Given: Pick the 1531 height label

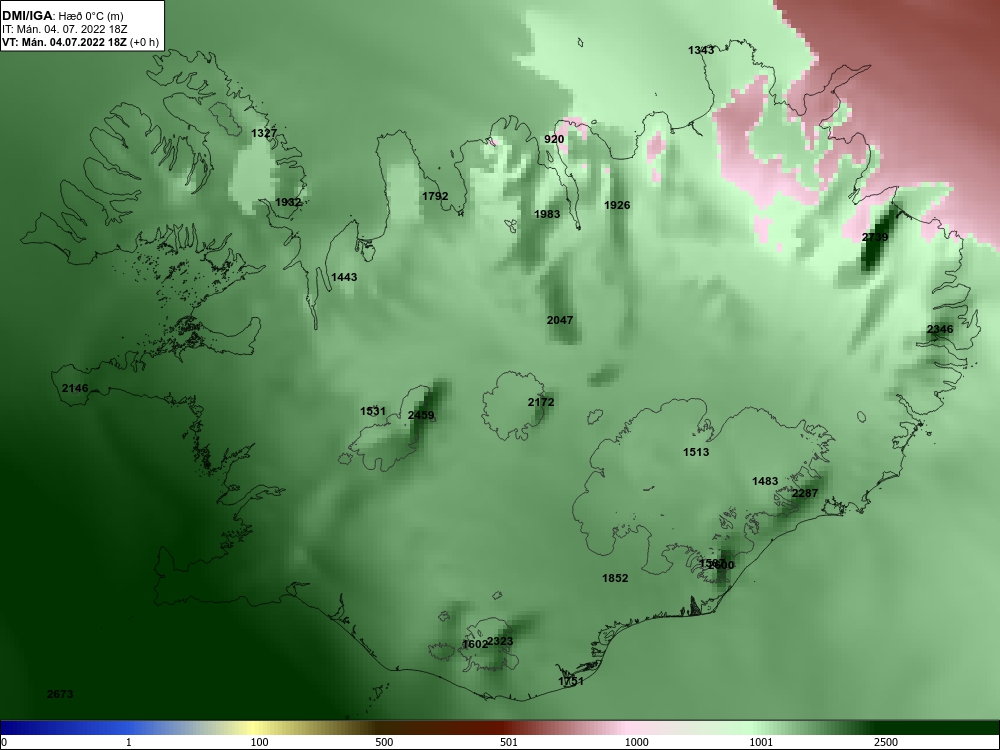Looking at the screenshot, I should coord(373,411).
